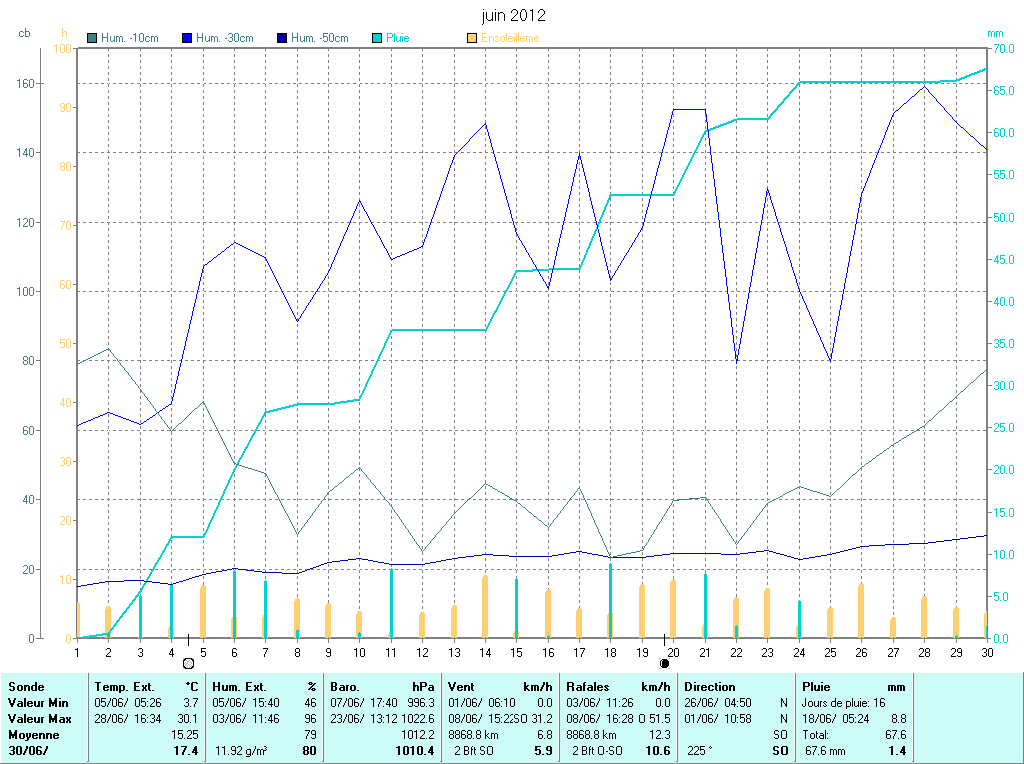
Task: Click the Hum. Ext. column header
Action: 240,687
